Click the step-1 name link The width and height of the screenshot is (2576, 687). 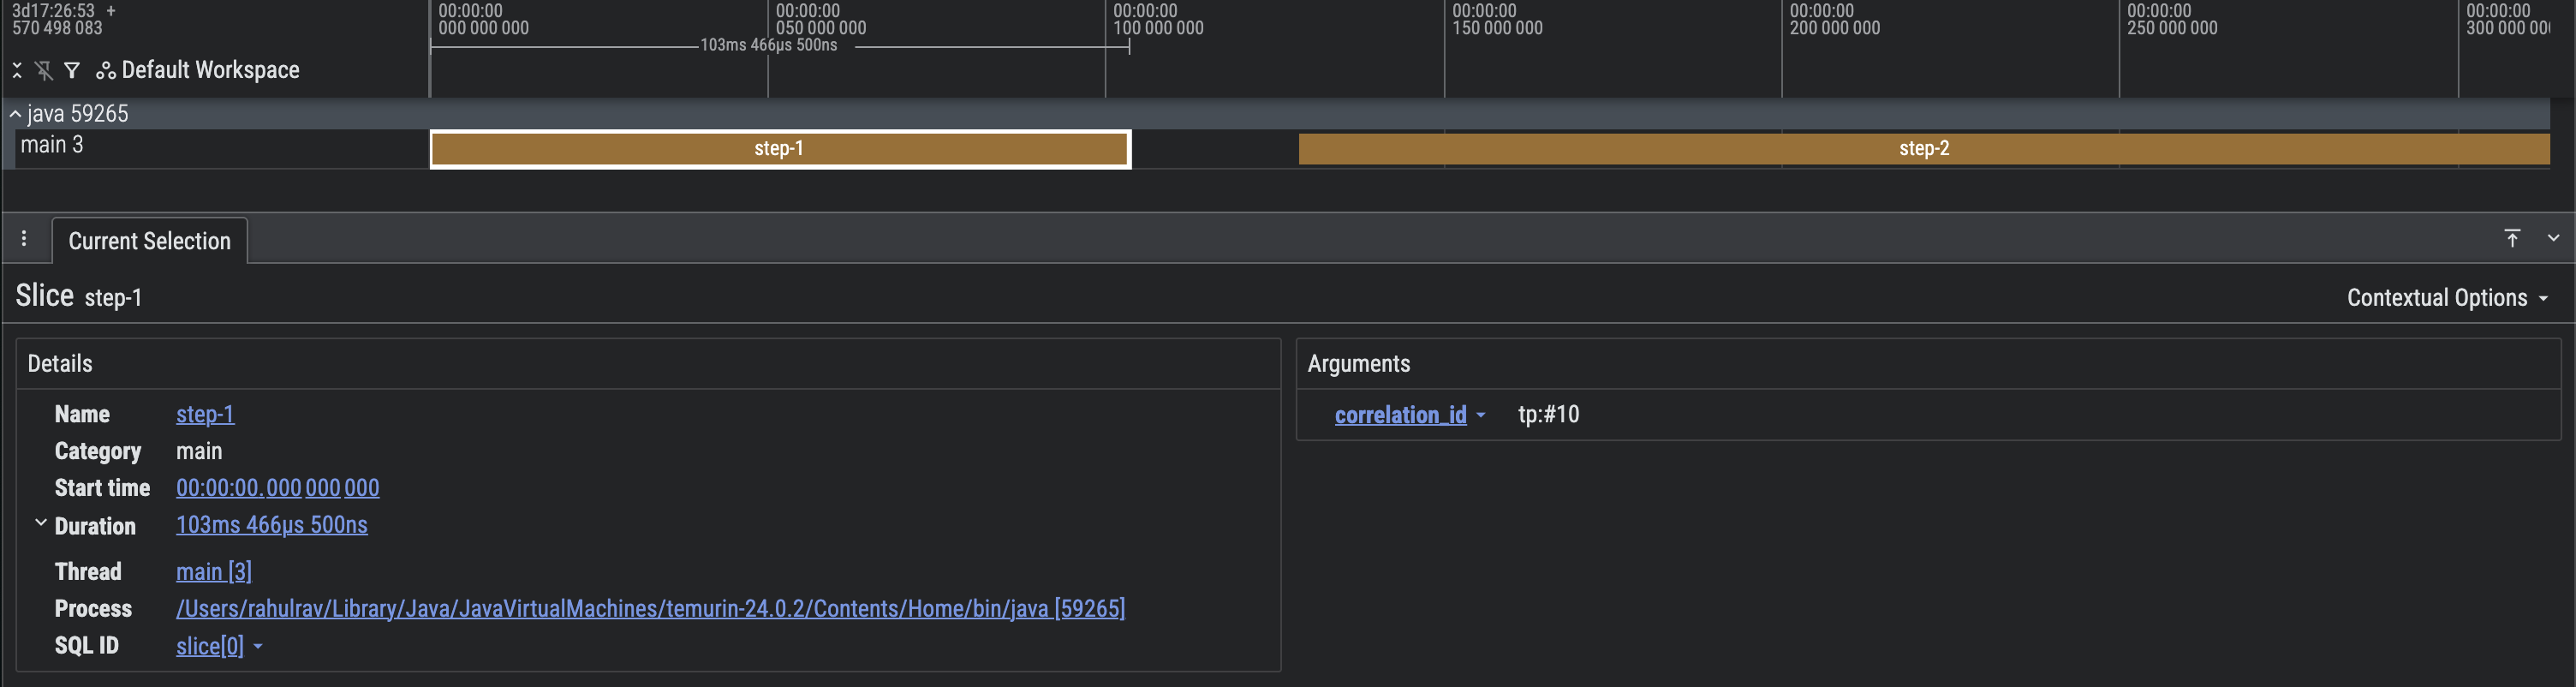(205, 414)
